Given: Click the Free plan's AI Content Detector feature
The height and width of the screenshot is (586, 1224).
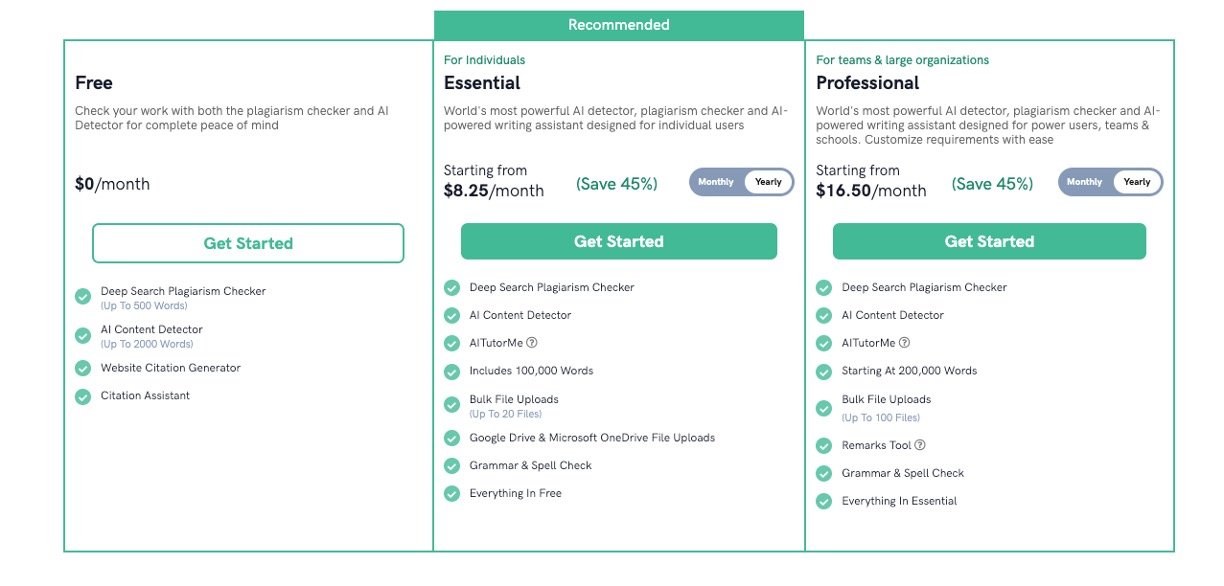Looking at the screenshot, I should 151,329.
